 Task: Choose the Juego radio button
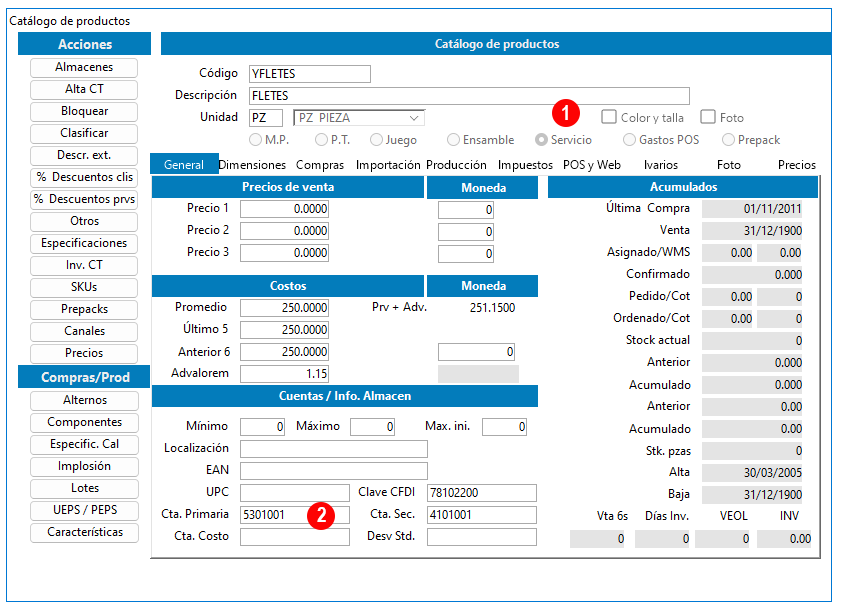(376, 140)
